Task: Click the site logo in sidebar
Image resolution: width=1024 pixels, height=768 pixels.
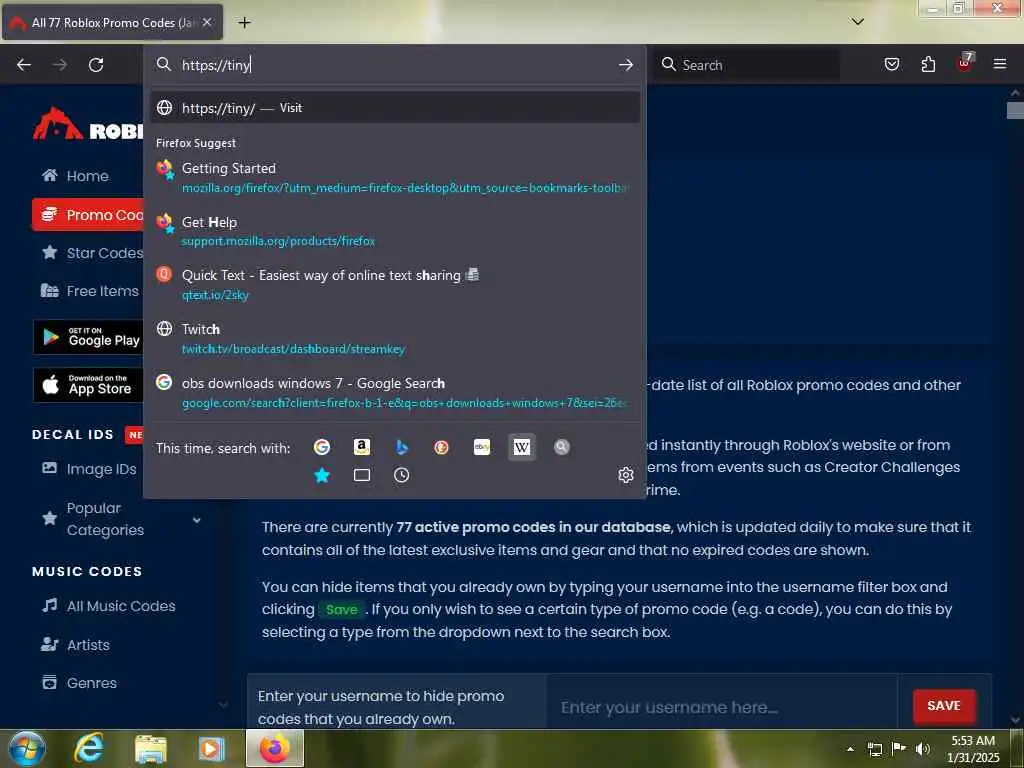Action: click(x=88, y=125)
